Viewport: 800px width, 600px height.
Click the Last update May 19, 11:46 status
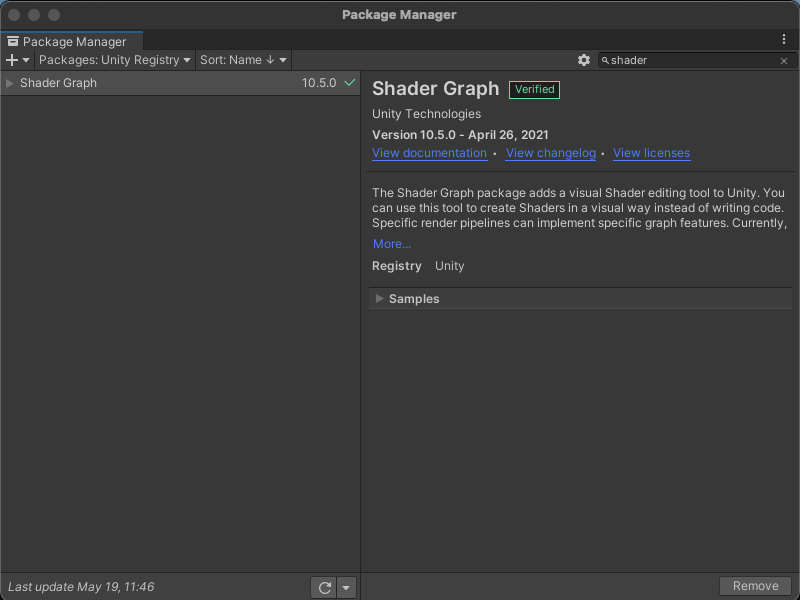[81, 587]
